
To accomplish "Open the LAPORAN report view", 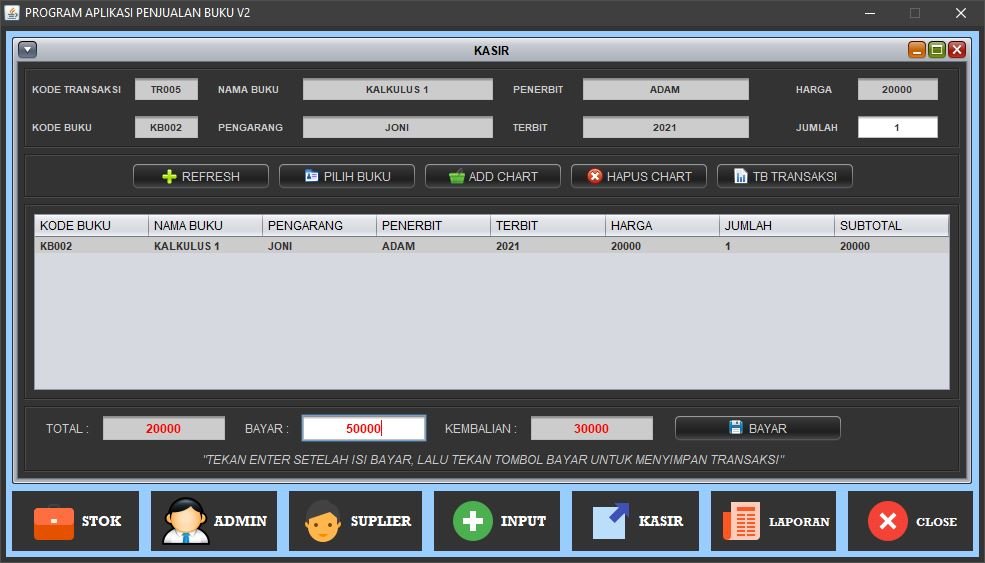I will pyautogui.click(x=774, y=521).
